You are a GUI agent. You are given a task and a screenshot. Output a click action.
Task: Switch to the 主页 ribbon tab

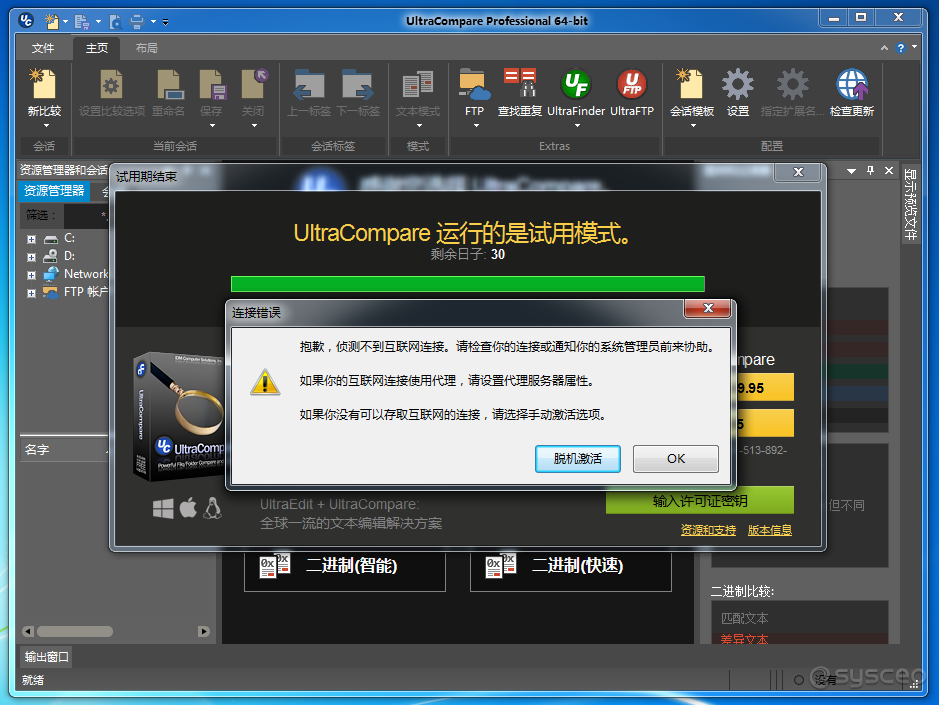96,48
